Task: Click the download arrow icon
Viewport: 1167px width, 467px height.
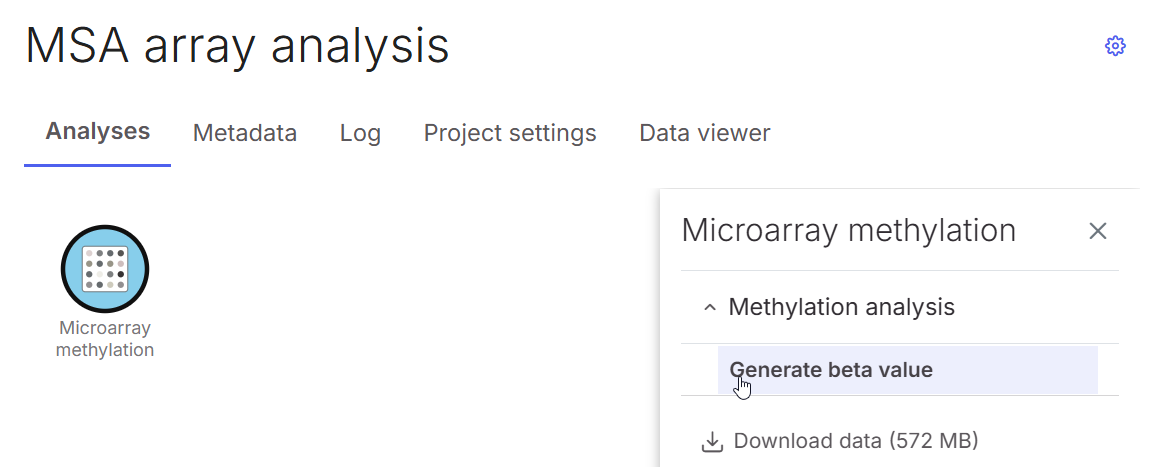Action: coord(712,441)
